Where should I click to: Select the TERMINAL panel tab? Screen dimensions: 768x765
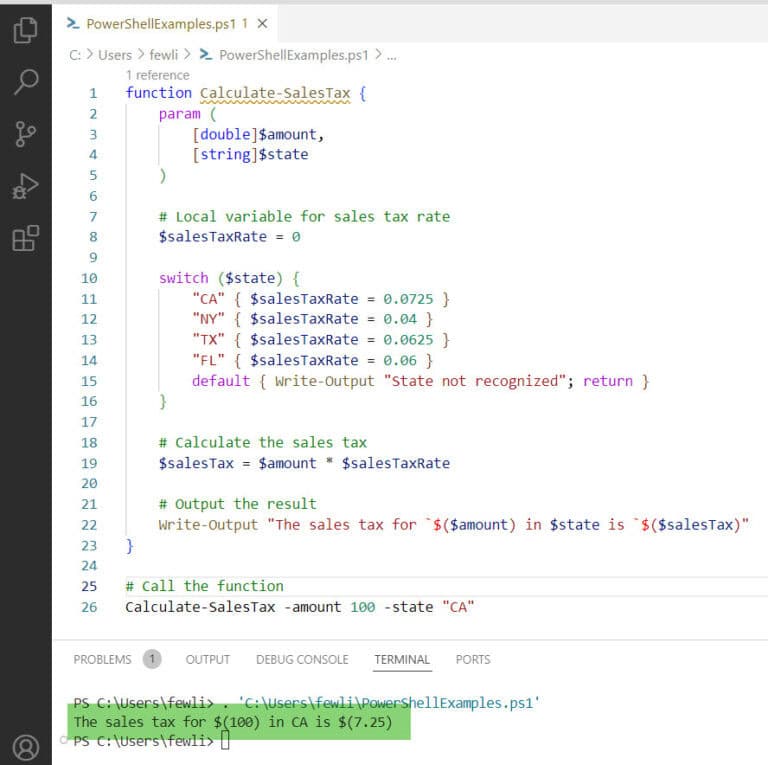point(402,659)
